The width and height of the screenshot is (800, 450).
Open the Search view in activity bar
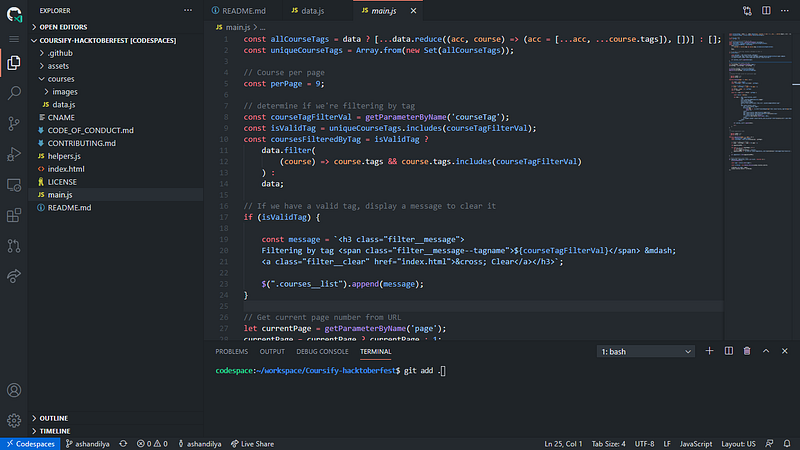tap(14, 93)
